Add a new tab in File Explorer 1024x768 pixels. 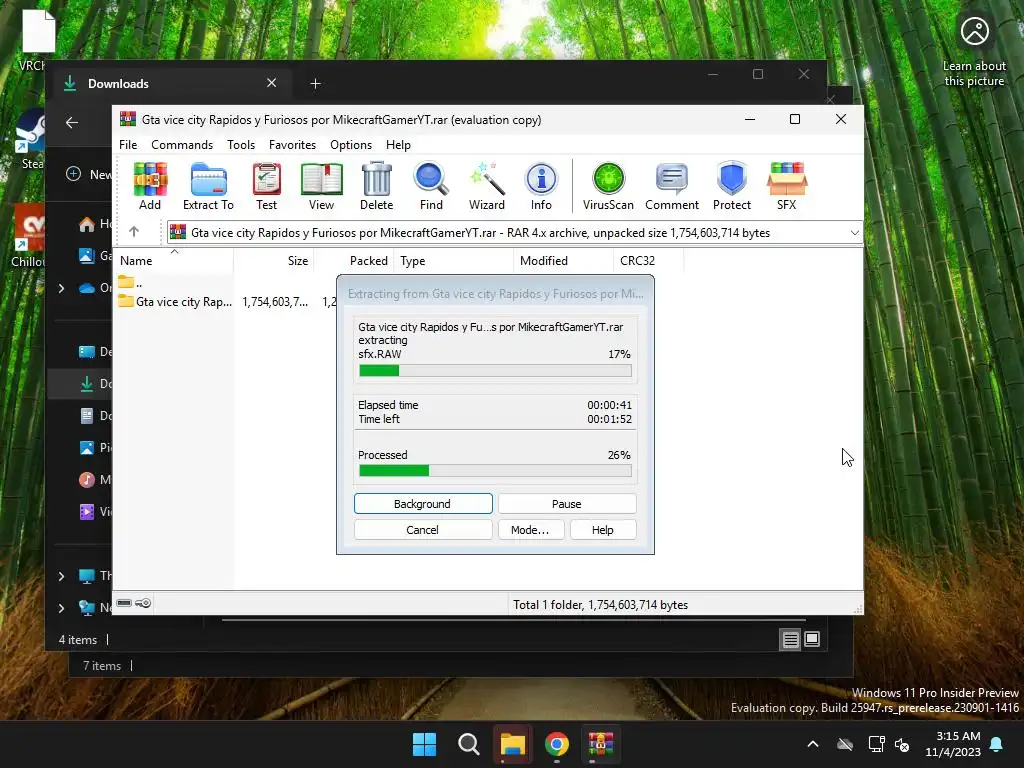[x=315, y=84]
